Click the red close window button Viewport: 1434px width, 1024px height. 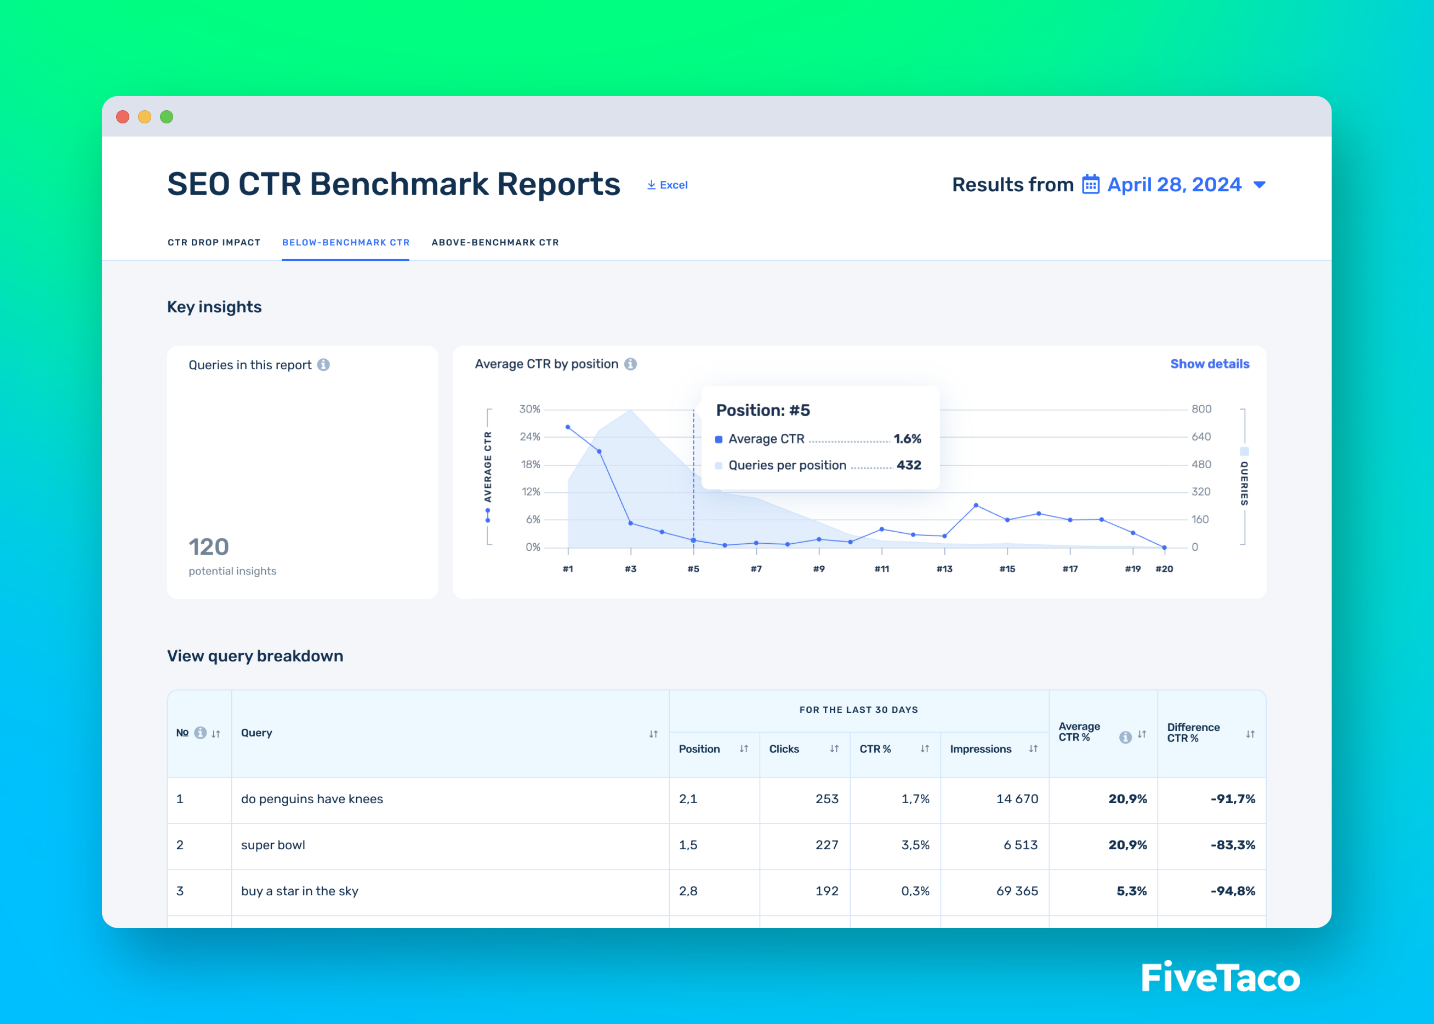click(123, 117)
